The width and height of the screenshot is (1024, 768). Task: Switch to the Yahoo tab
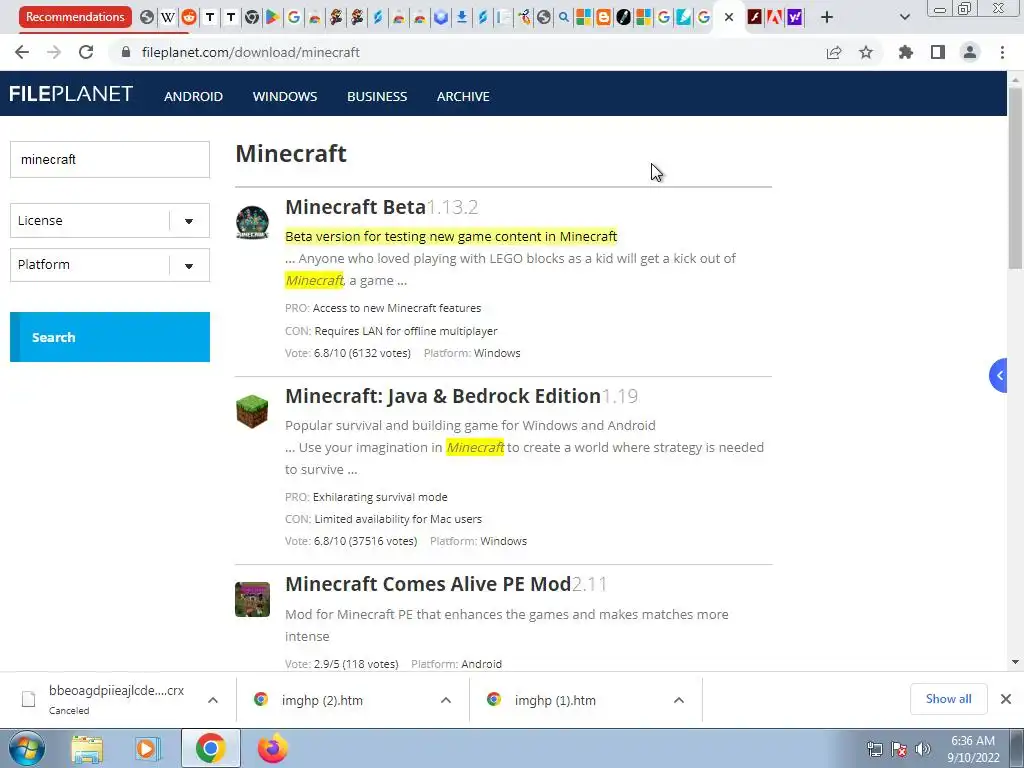pos(795,17)
